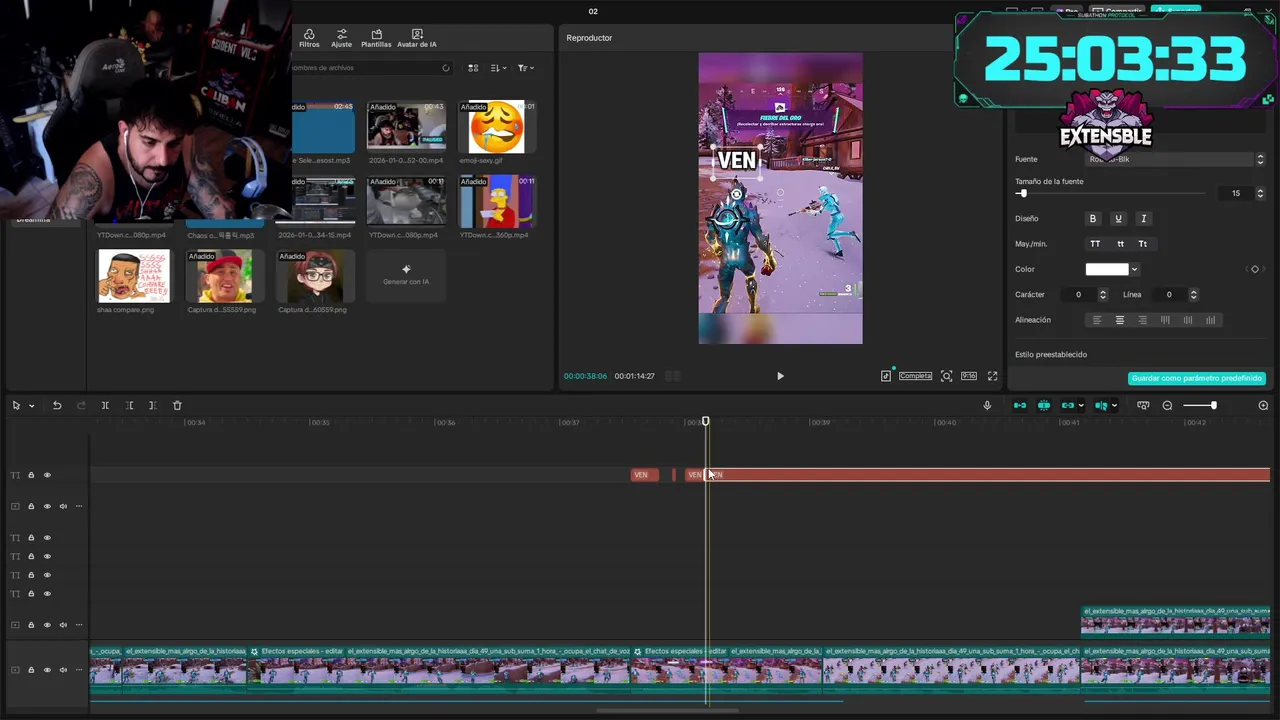This screenshot has width=1280, height=720.
Task: Set text to all uppercase TT
Action: coord(1095,244)
